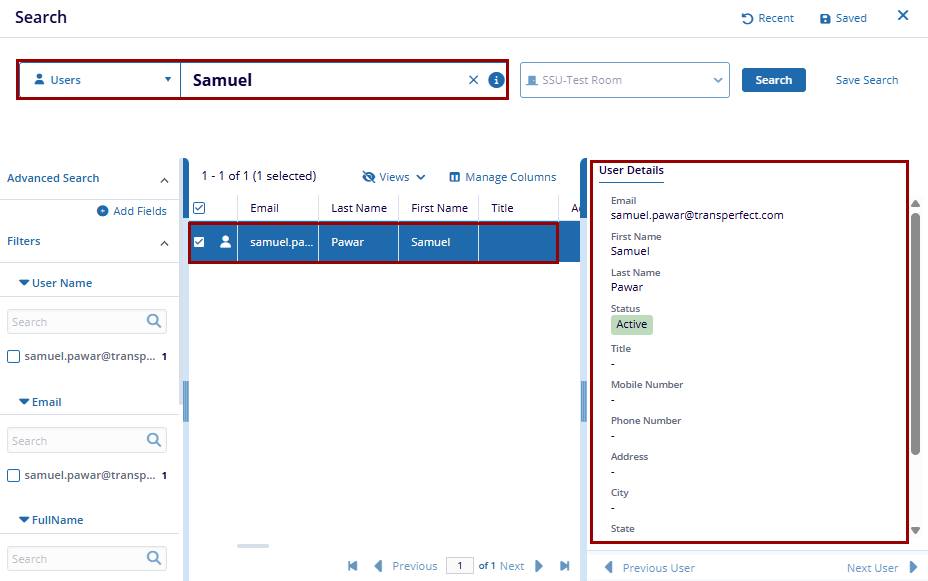Viewport: 928px width, 581px height.
Task: Open Saved searches
Action: point(843,18)
